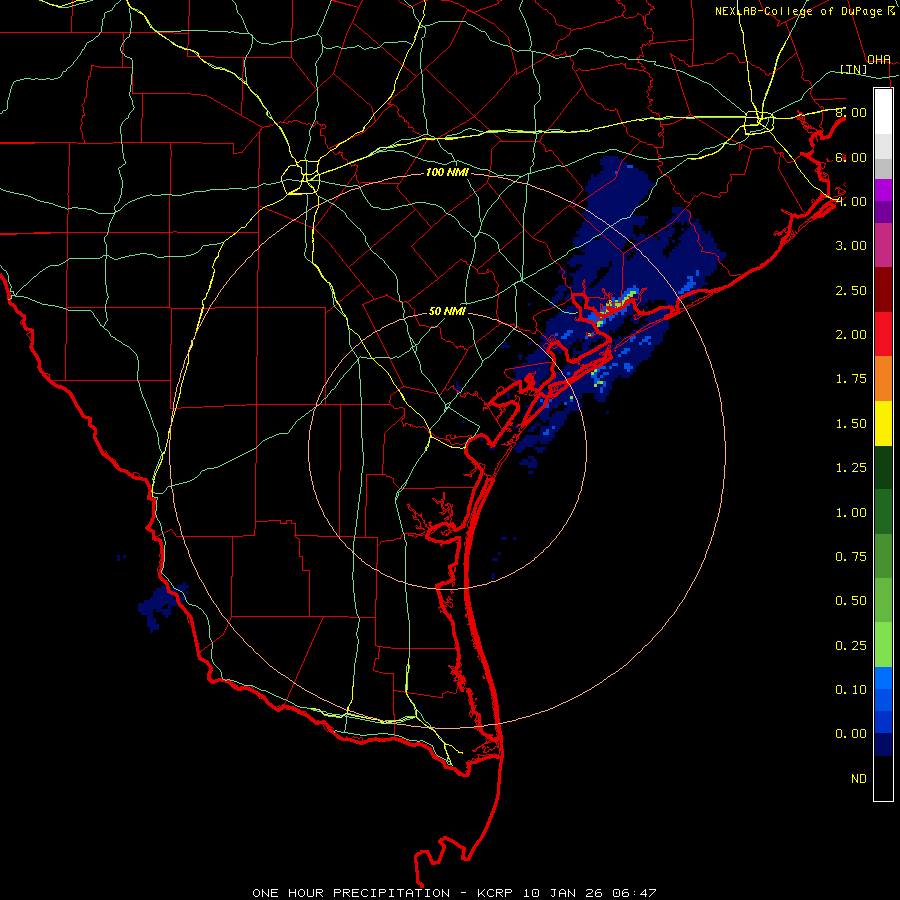Click the 0.10 legend value

(851, 690)
